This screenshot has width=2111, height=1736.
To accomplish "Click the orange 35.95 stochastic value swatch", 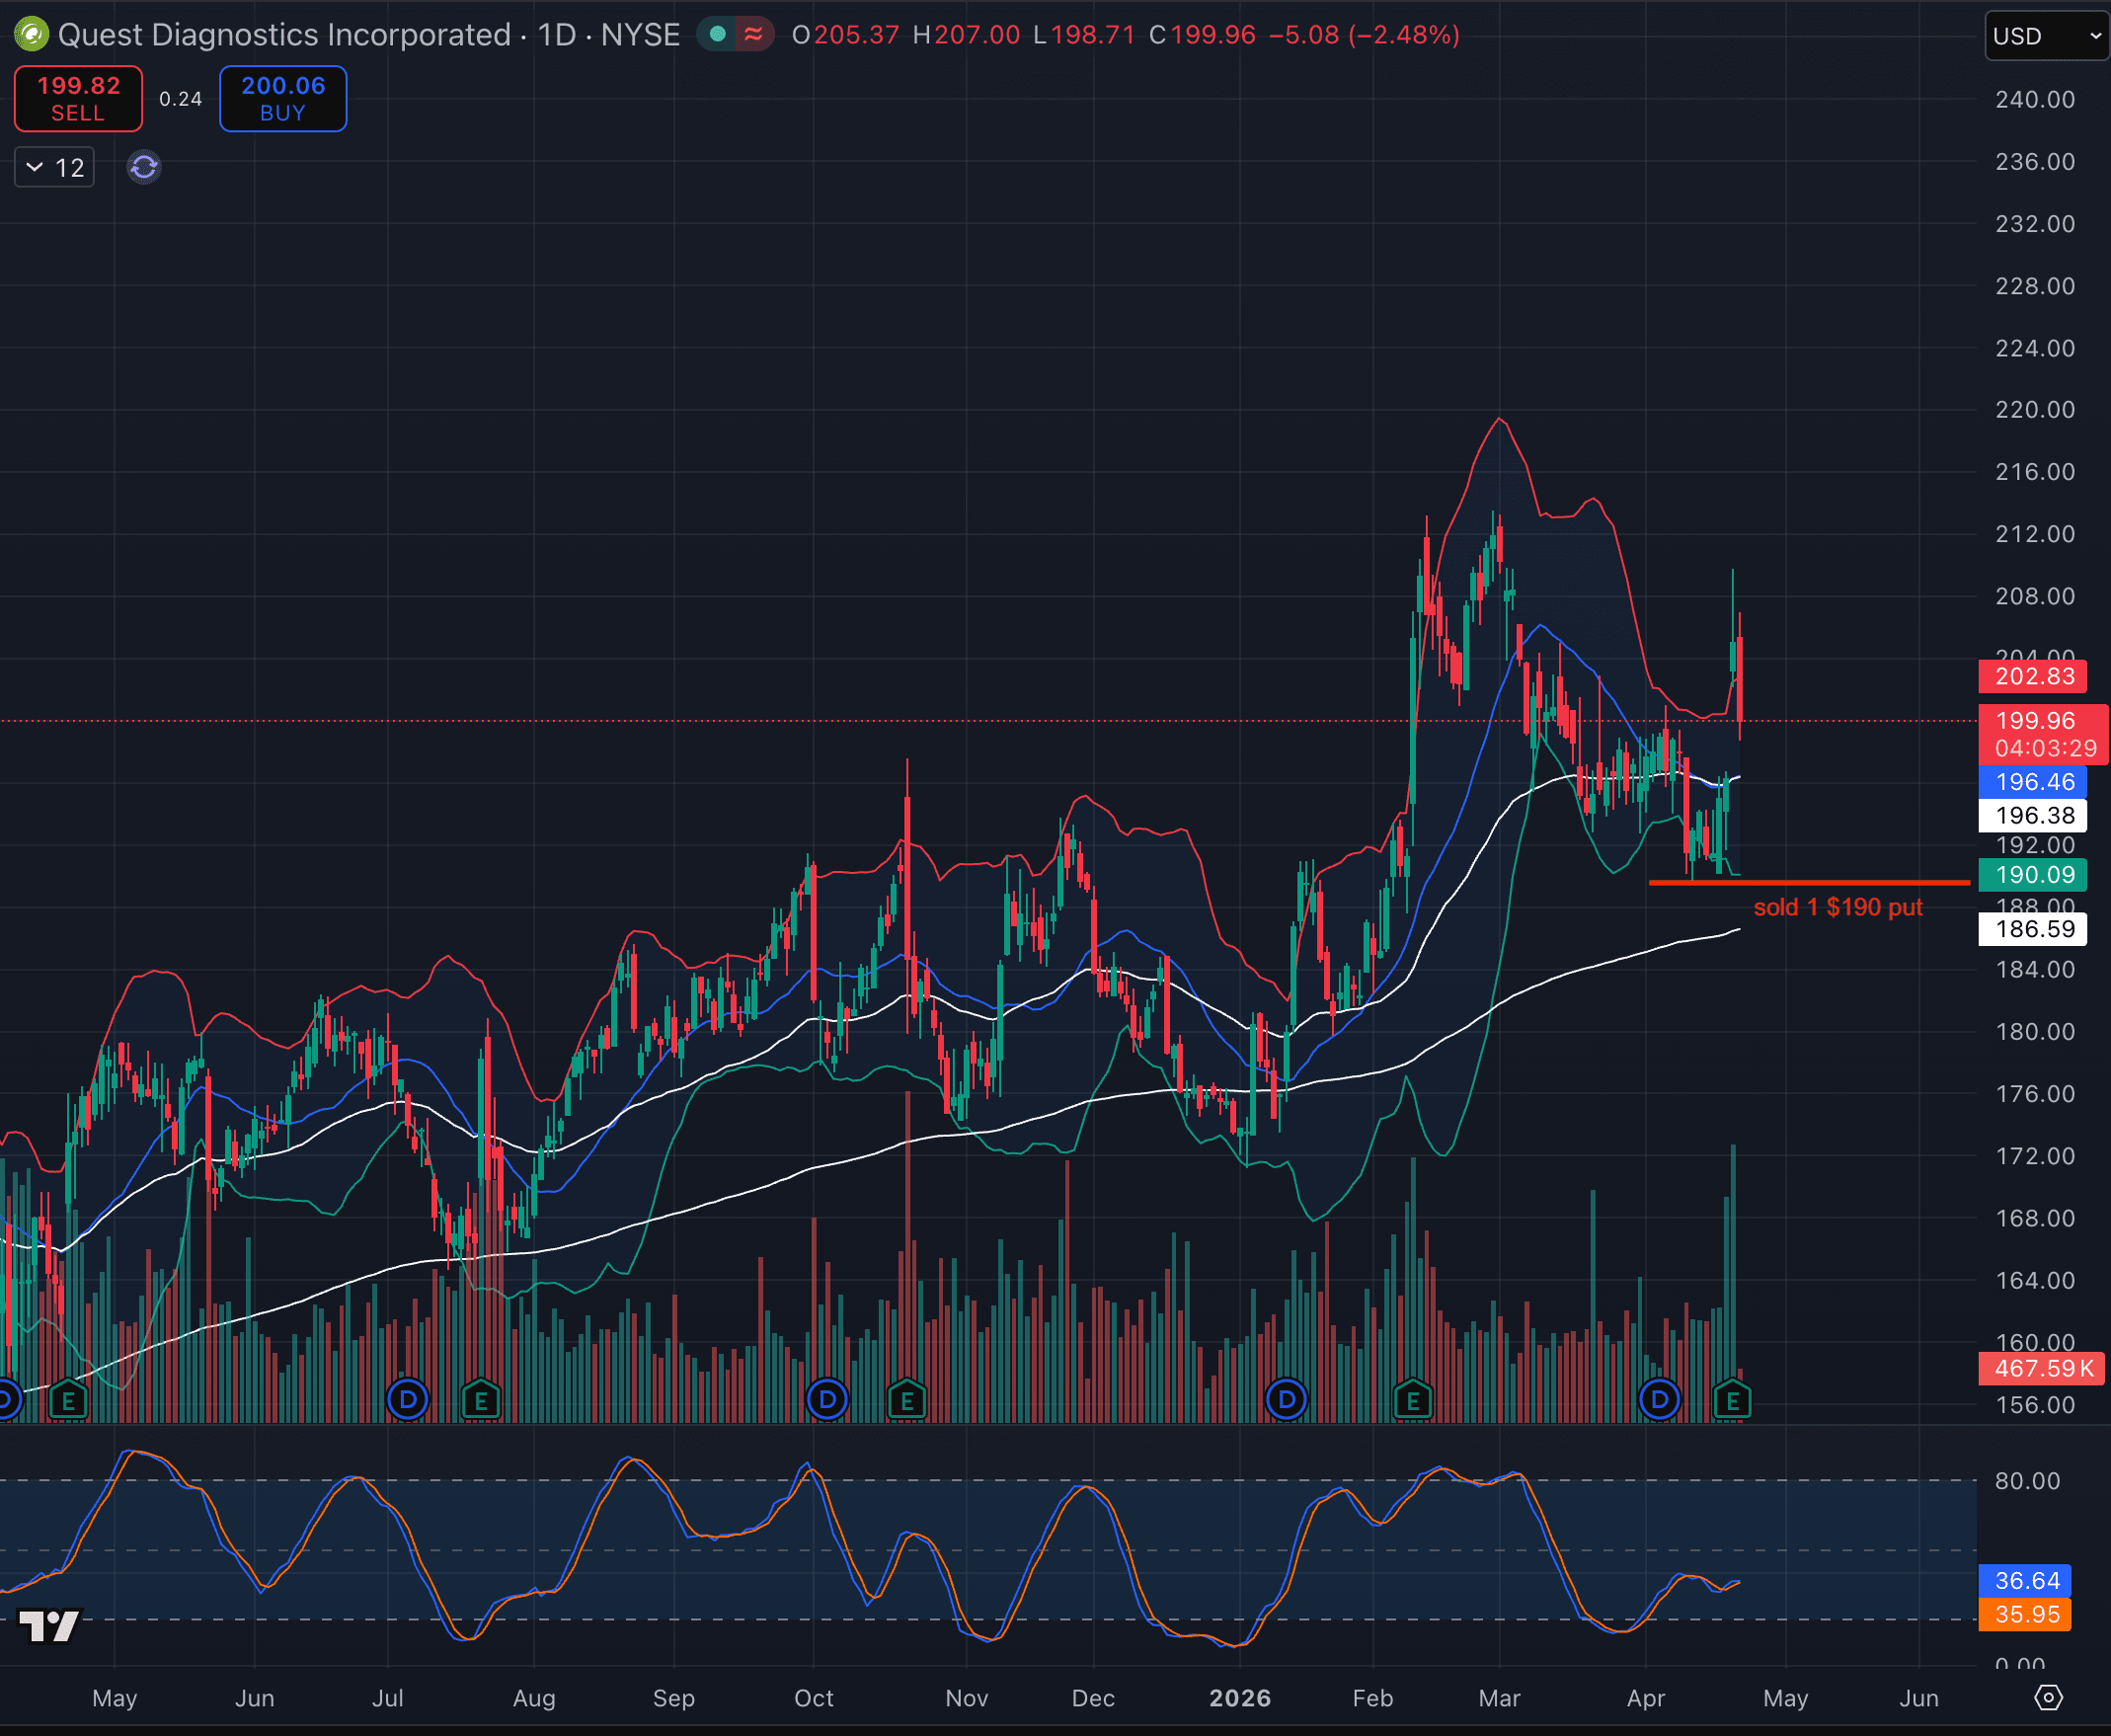I will tap(2026, 1613).
